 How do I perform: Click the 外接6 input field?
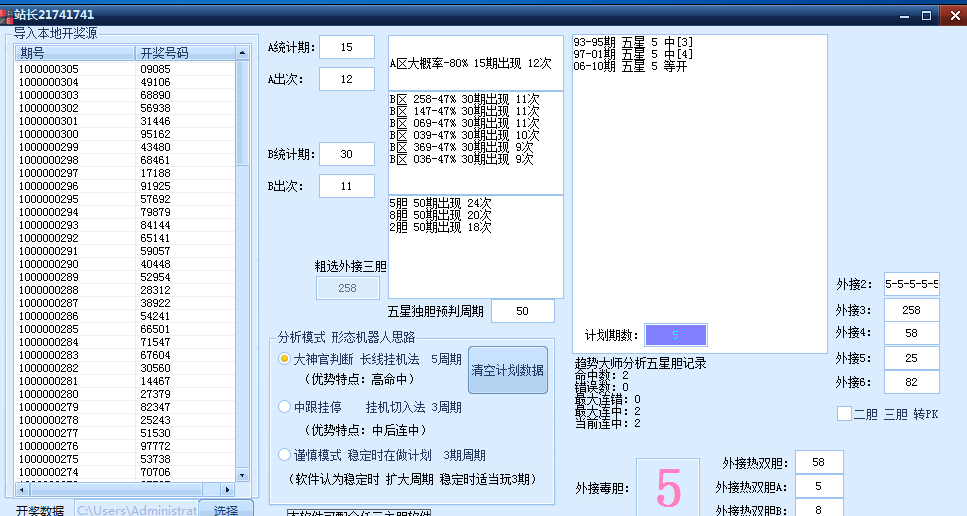pos(911,382)
